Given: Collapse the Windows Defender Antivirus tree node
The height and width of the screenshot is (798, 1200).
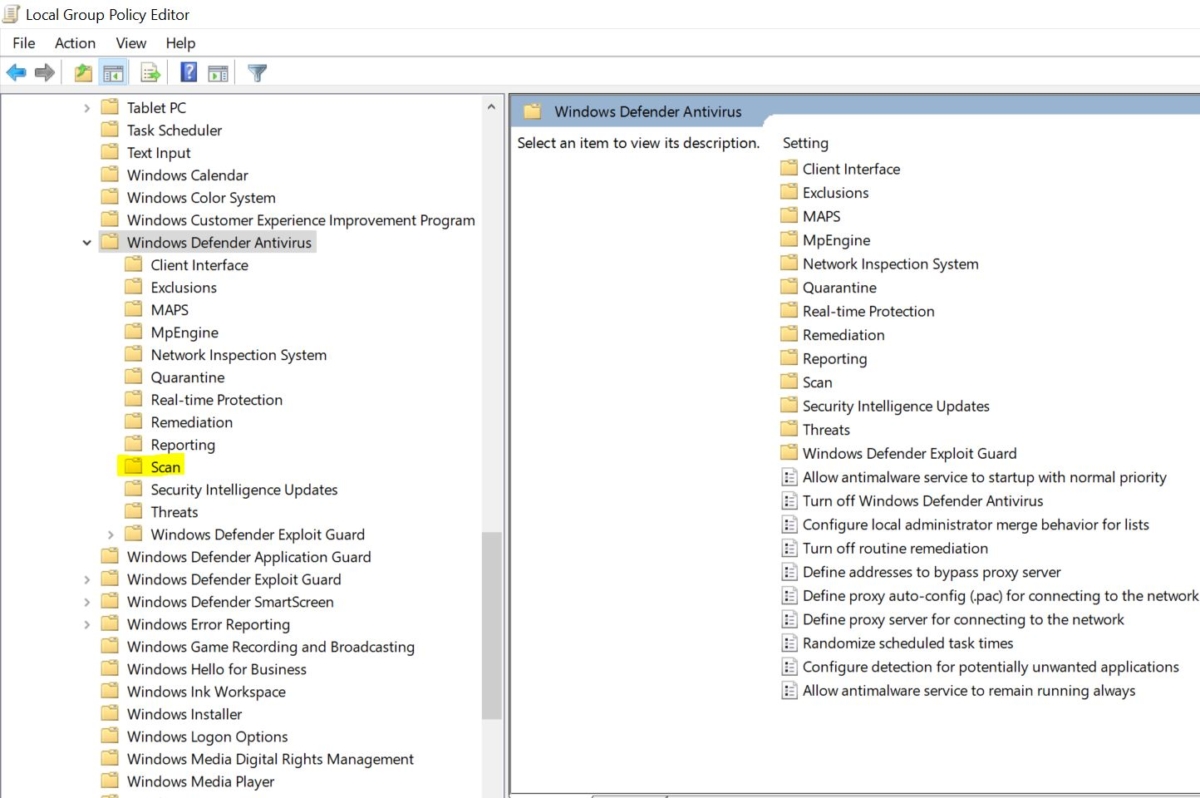Looking at the screenshot, I should tap(86, 242).
